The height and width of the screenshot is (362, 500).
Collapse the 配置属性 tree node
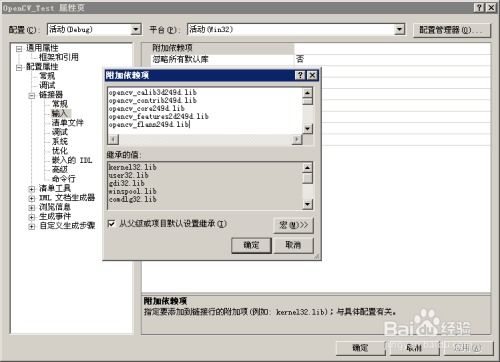[19, 67]
